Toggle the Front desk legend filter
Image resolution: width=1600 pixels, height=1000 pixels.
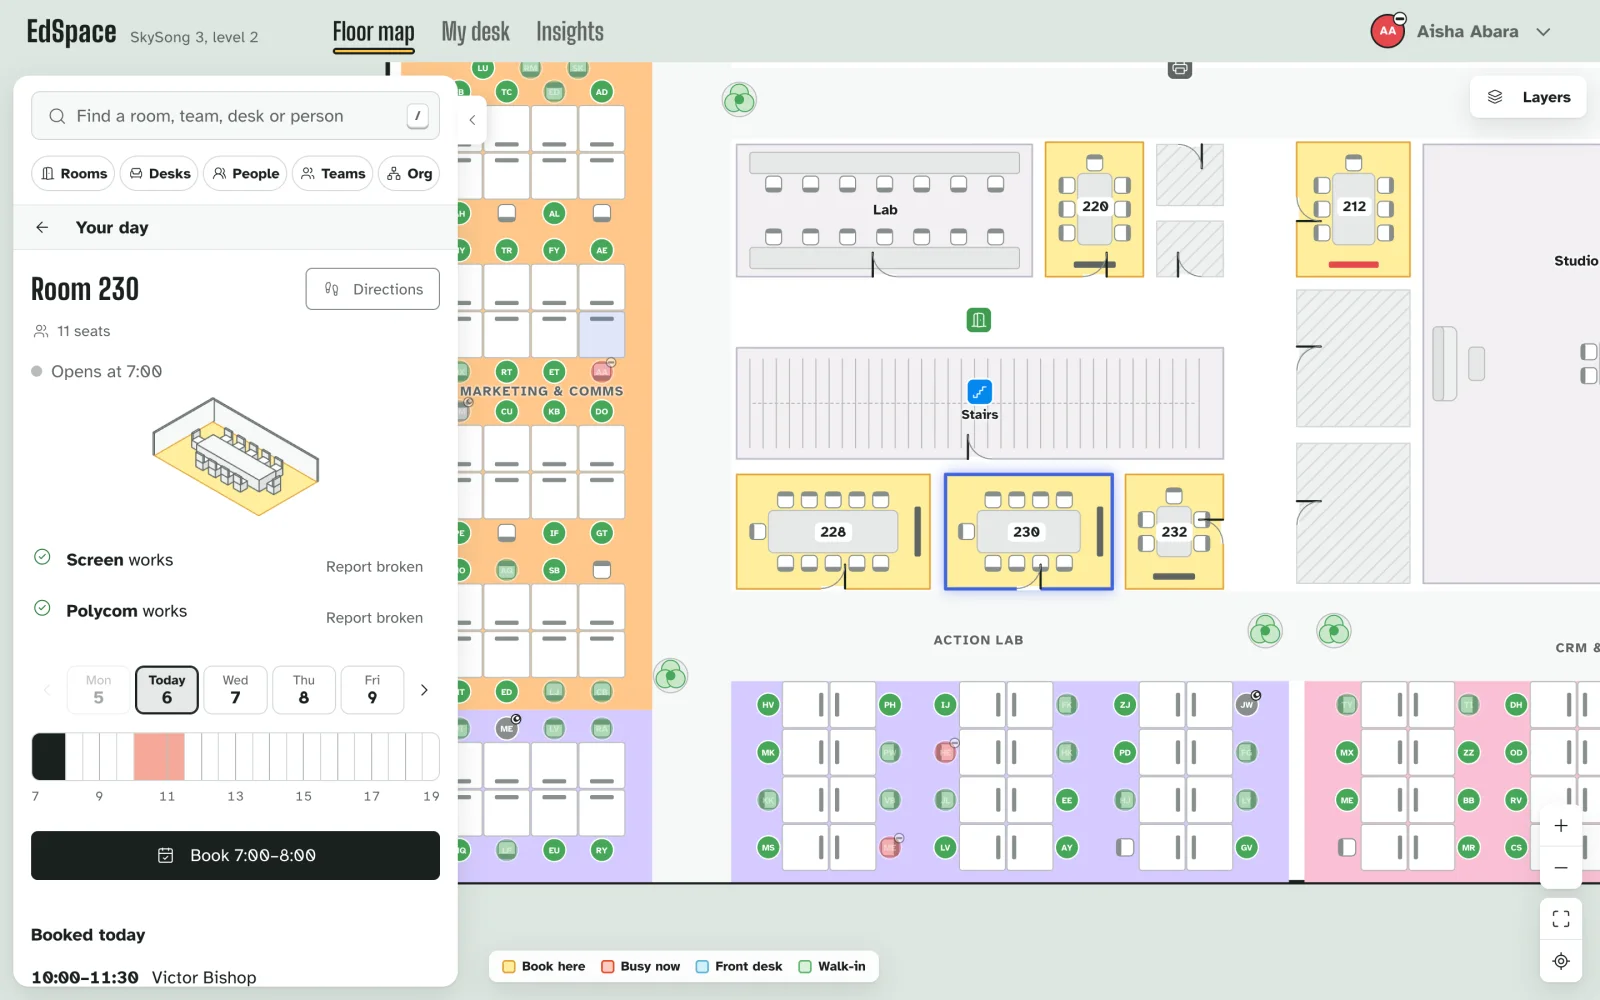pyautogui.click(x=739, y=966)
